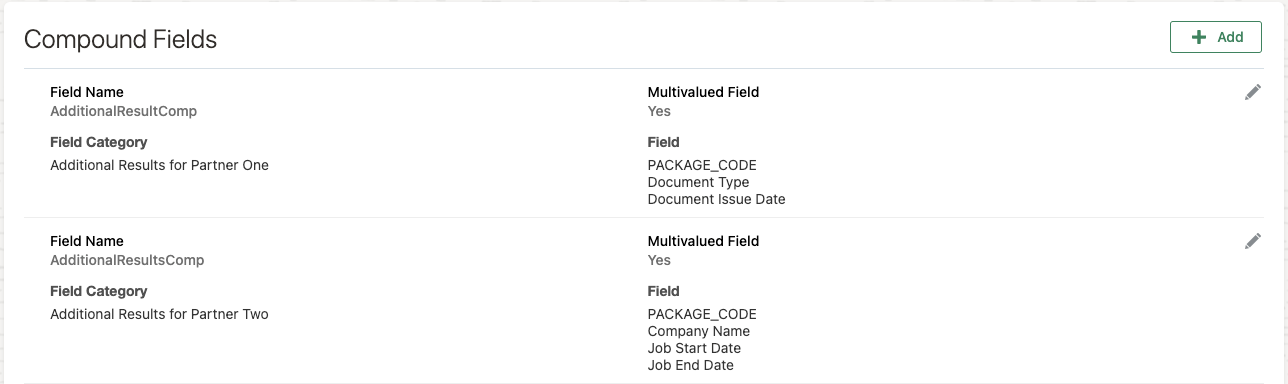
Task: Click the plus icon in Add button
Action: (1200, 37)
